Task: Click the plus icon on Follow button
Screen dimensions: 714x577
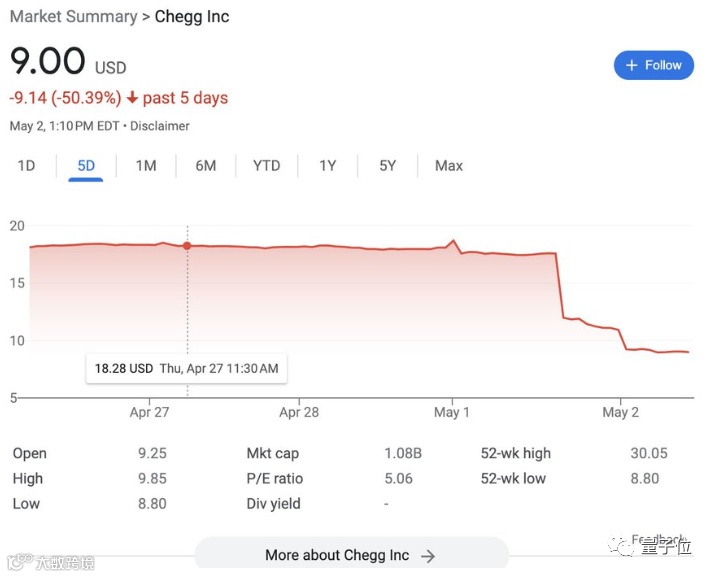Action: 631,65
